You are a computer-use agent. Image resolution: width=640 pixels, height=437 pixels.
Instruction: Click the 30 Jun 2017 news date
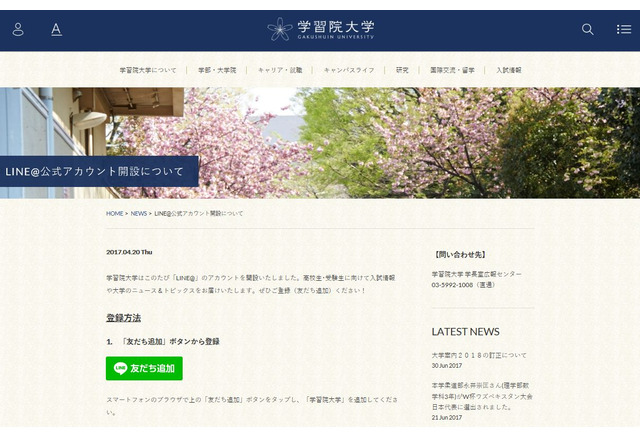coord(447,366)
